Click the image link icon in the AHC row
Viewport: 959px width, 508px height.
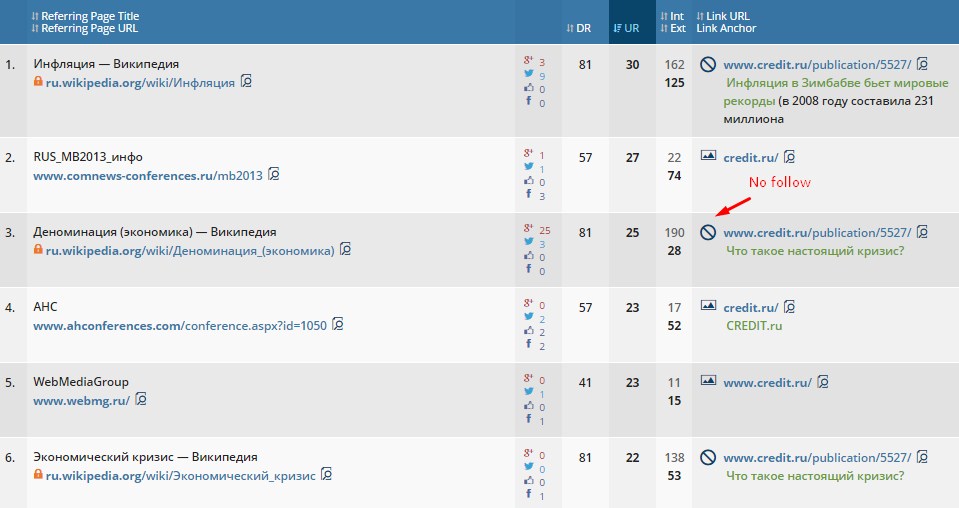click(x=707, y=306)
